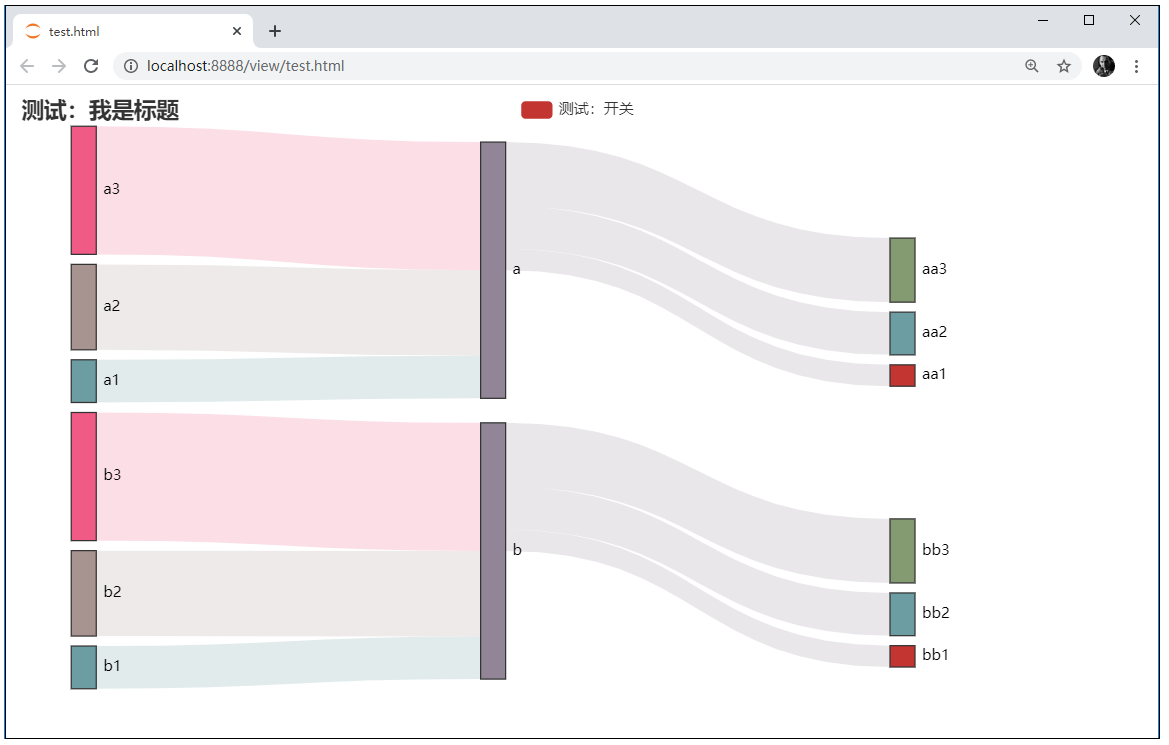The height and width of the screenshot is (745, 1169).
Task: Click the pink a3 node rectangle
Action: click(x=84, y=190)
